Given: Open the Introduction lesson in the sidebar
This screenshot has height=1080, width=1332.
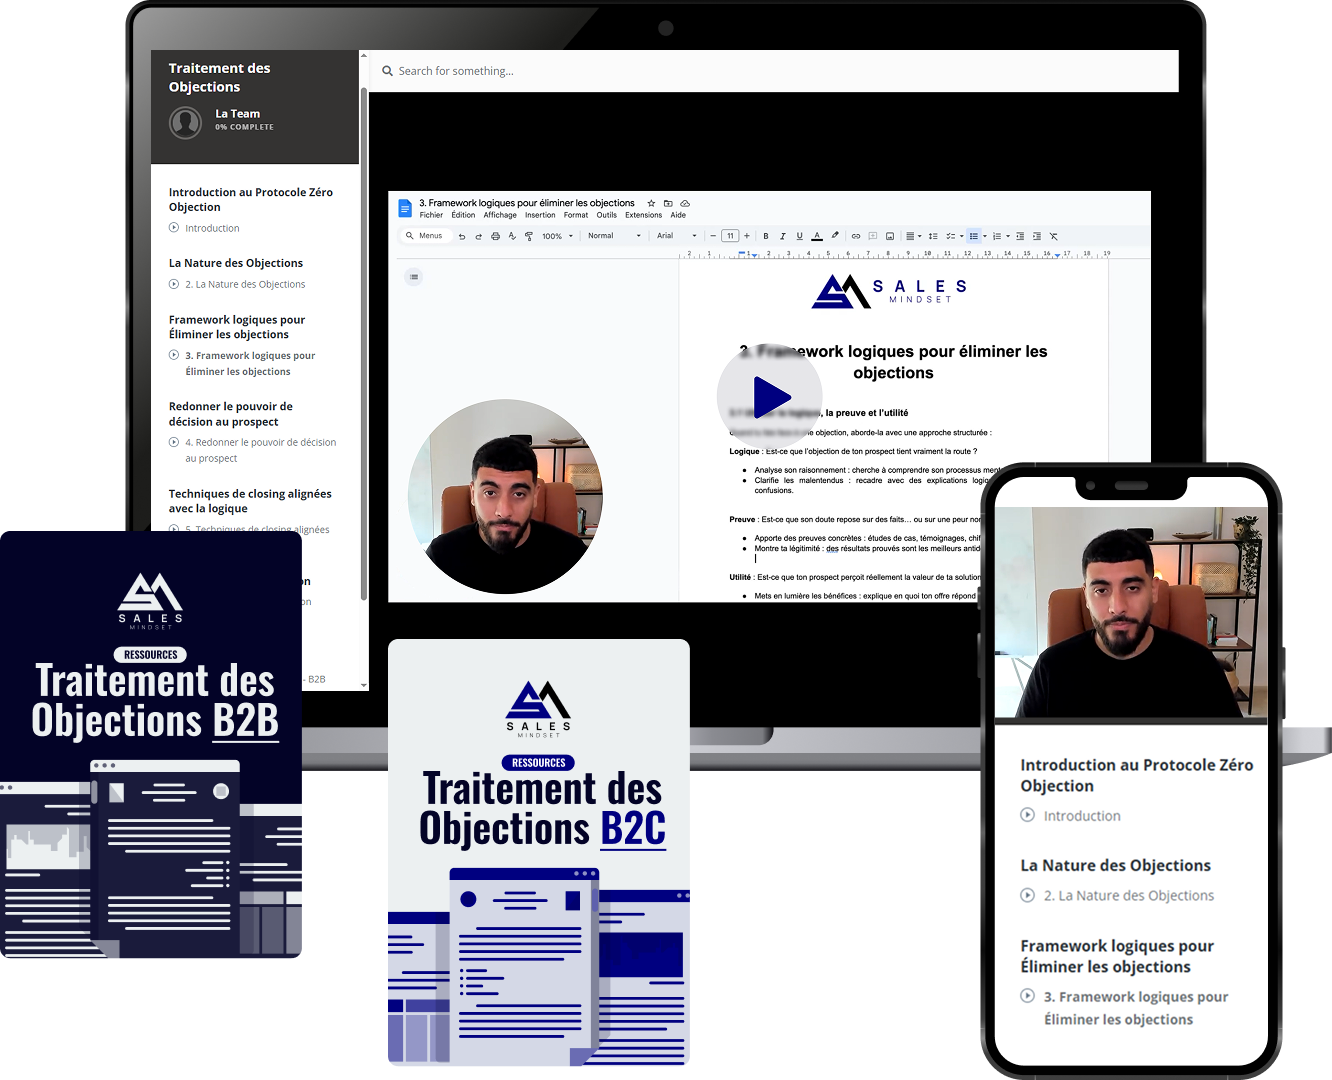Looking at the screenshot, I should (x=212, y=228).
